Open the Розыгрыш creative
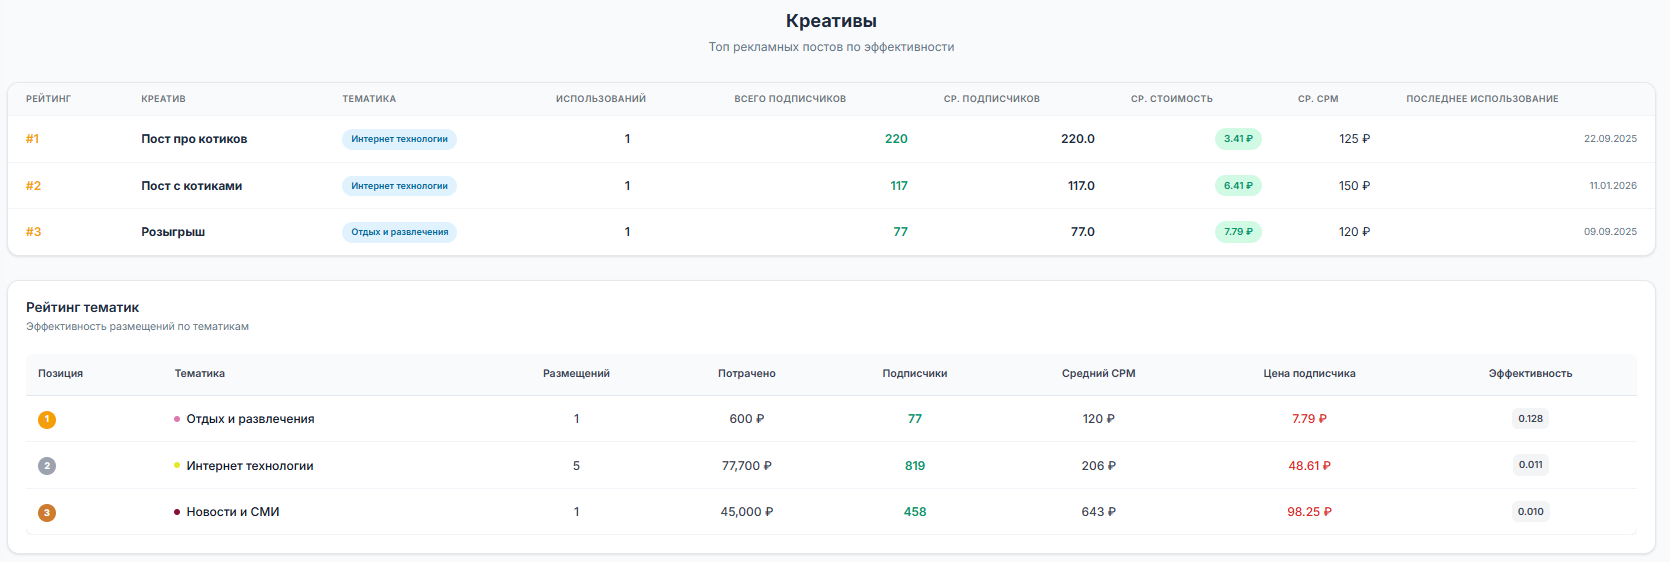This screenshot has height=562, width=1670. pyautogui.click(x=173, y=232)
